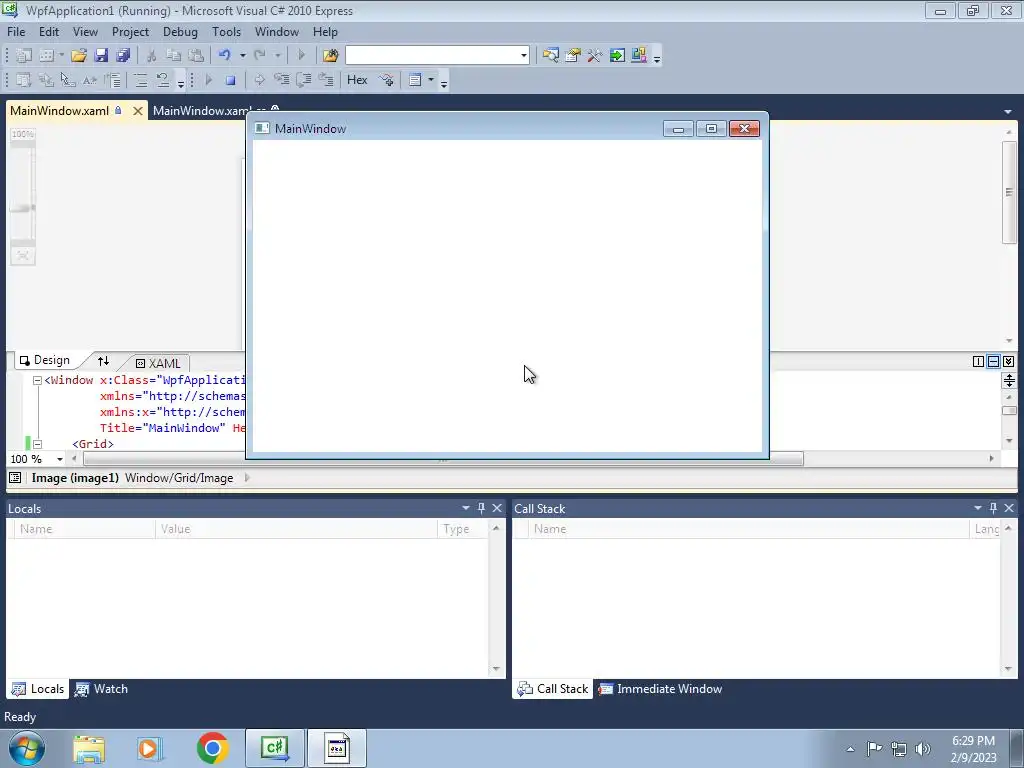The width and height of the screenshot is (1024, 768).
Task: Open the Window menu
Action: click(277, 31)
